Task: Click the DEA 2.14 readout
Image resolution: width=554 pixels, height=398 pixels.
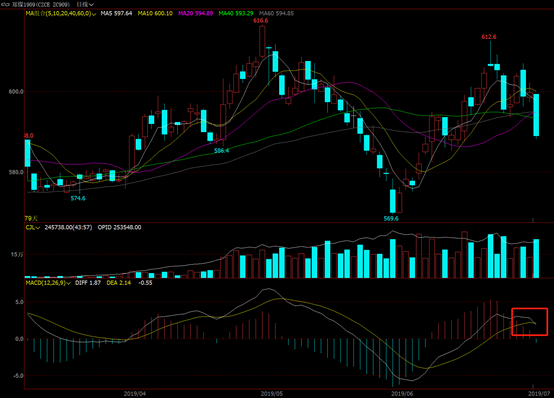Action: (119, 283)
